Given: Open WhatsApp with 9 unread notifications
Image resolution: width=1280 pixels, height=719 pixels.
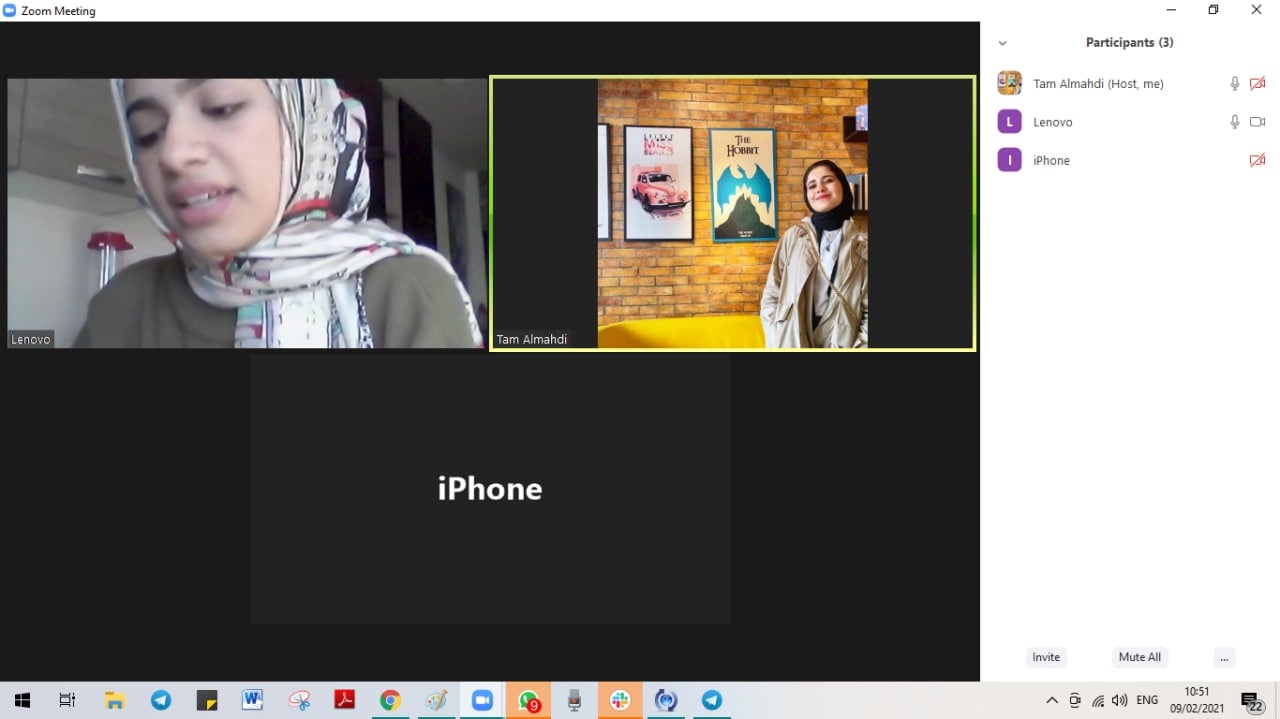Looking at the screenshot, I should point(528,700).
